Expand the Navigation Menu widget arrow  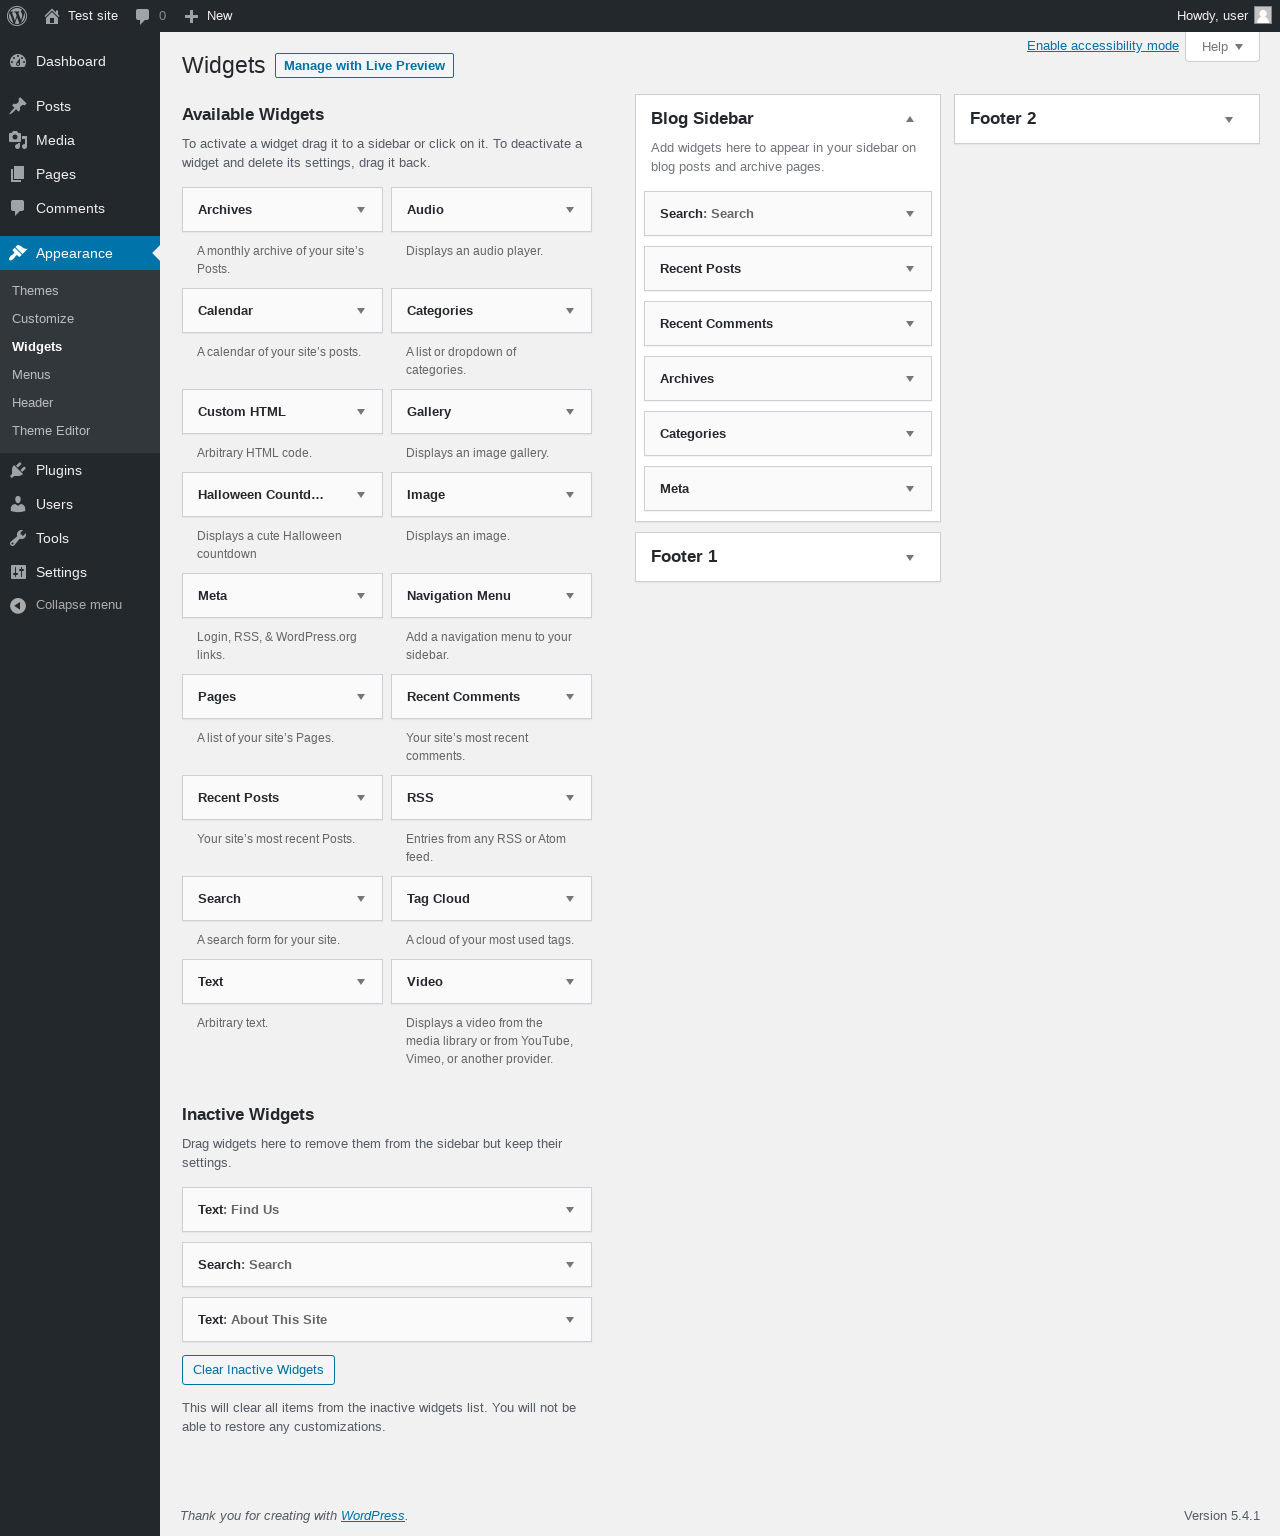[570, 596]
